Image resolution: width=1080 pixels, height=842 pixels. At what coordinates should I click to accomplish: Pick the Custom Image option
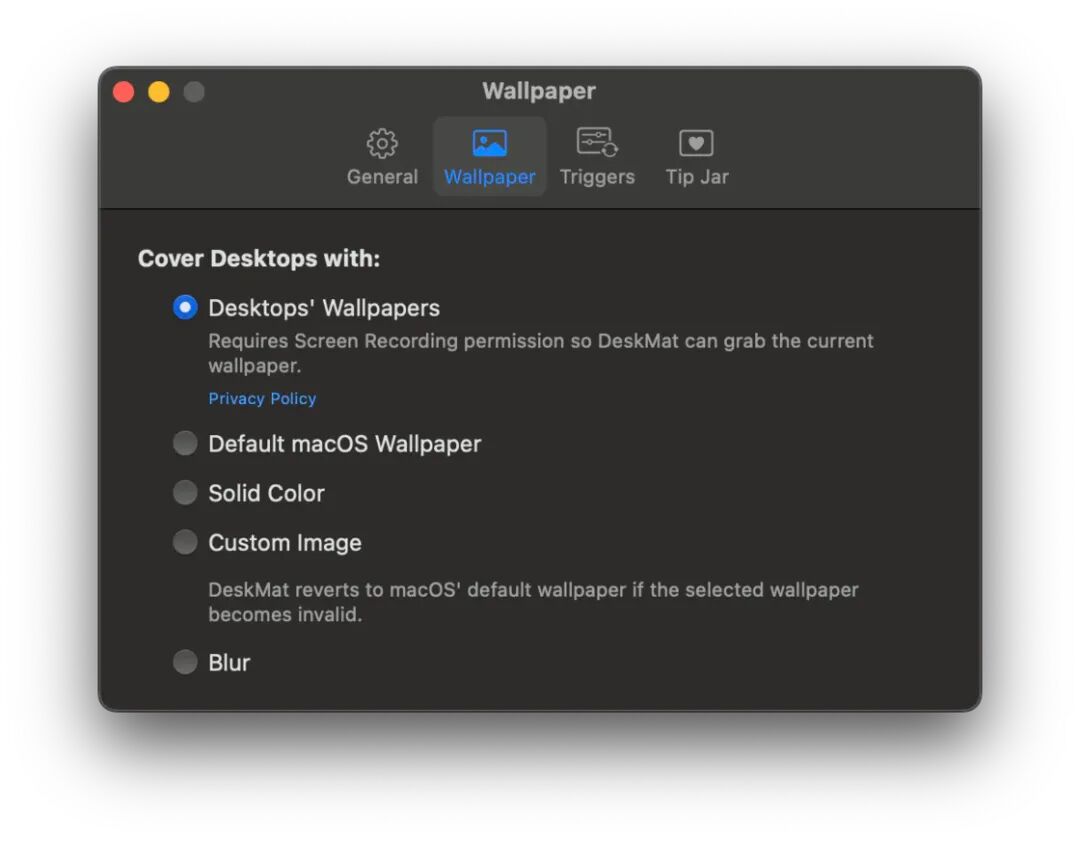point(185,542)
